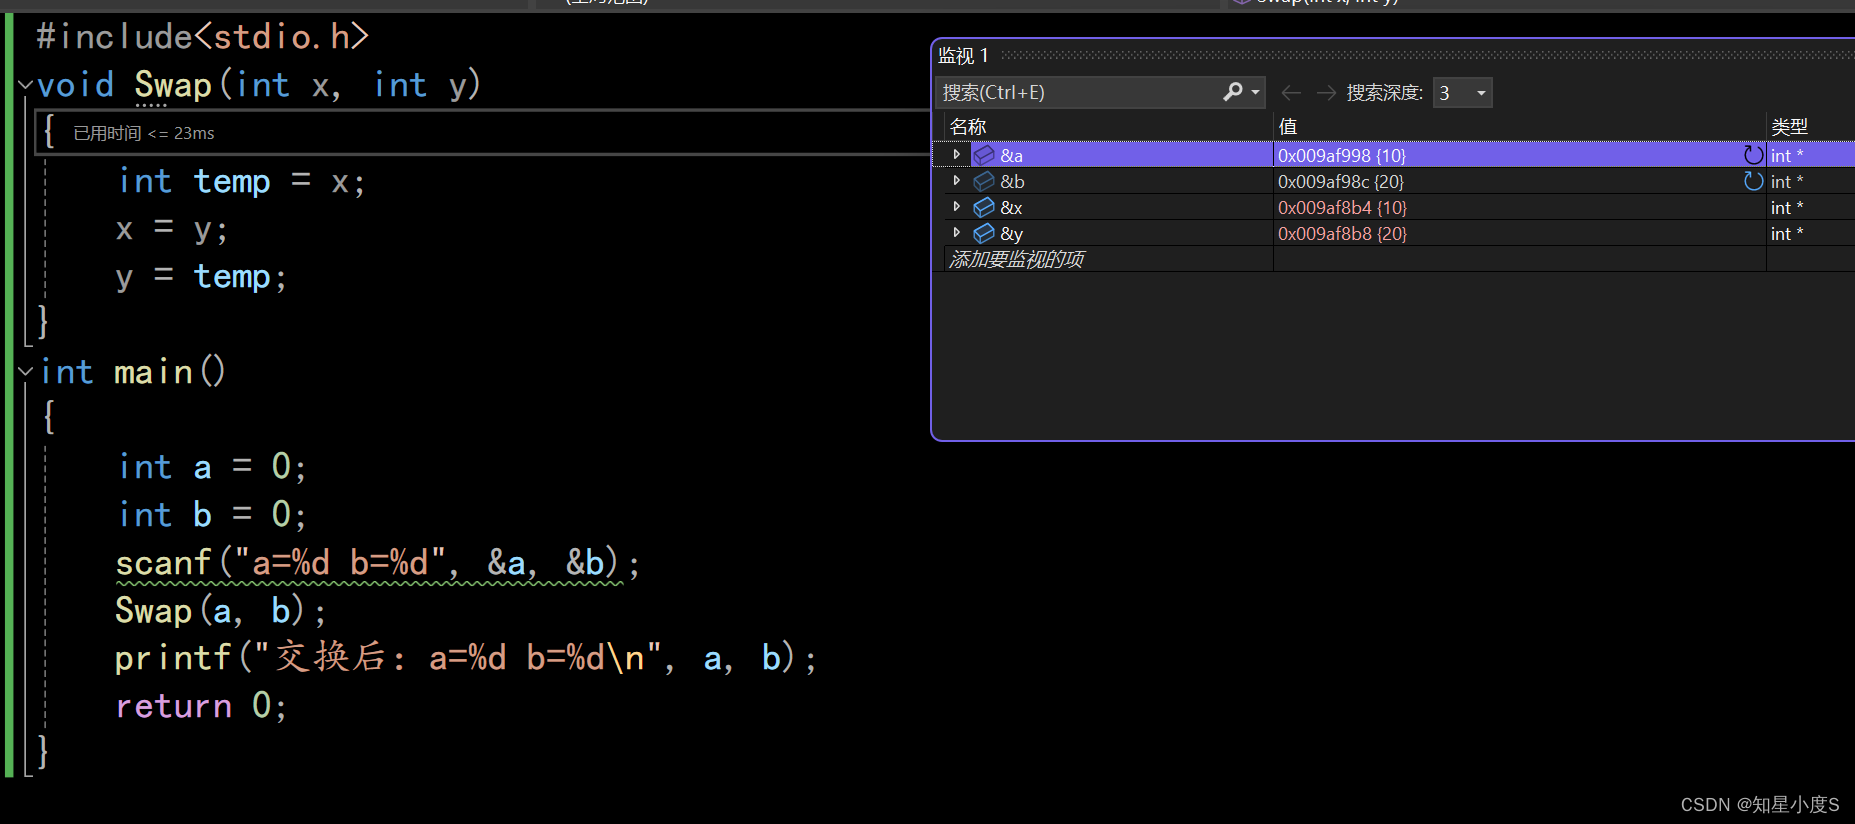Expand the &y watch entry
This screenshot has width=1855, height=824.
957,233
